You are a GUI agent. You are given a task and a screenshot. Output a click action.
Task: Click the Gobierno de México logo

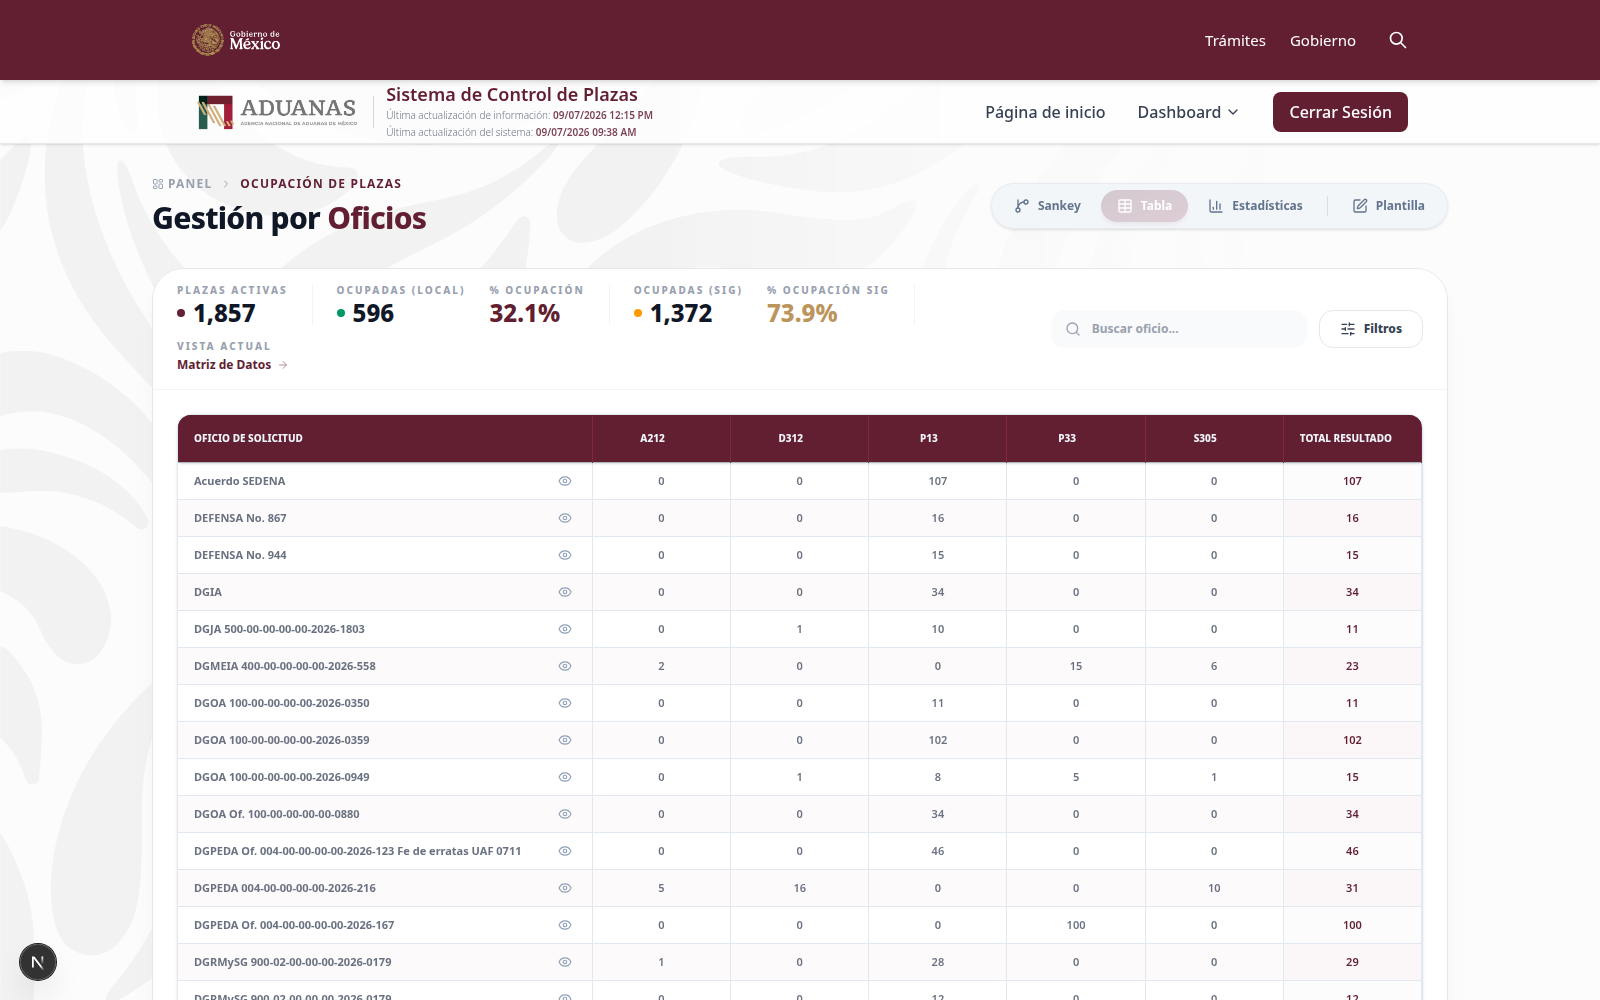(236, 40)
